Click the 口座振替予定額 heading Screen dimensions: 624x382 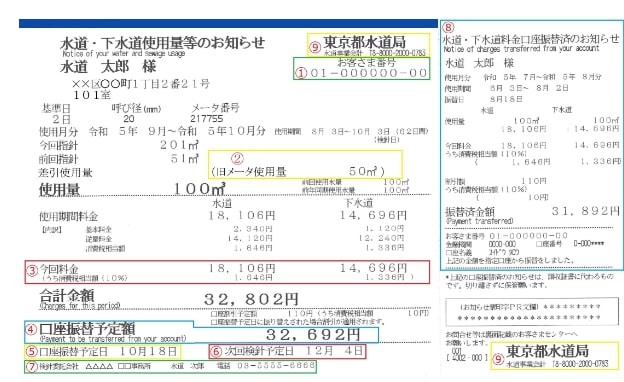87,329
